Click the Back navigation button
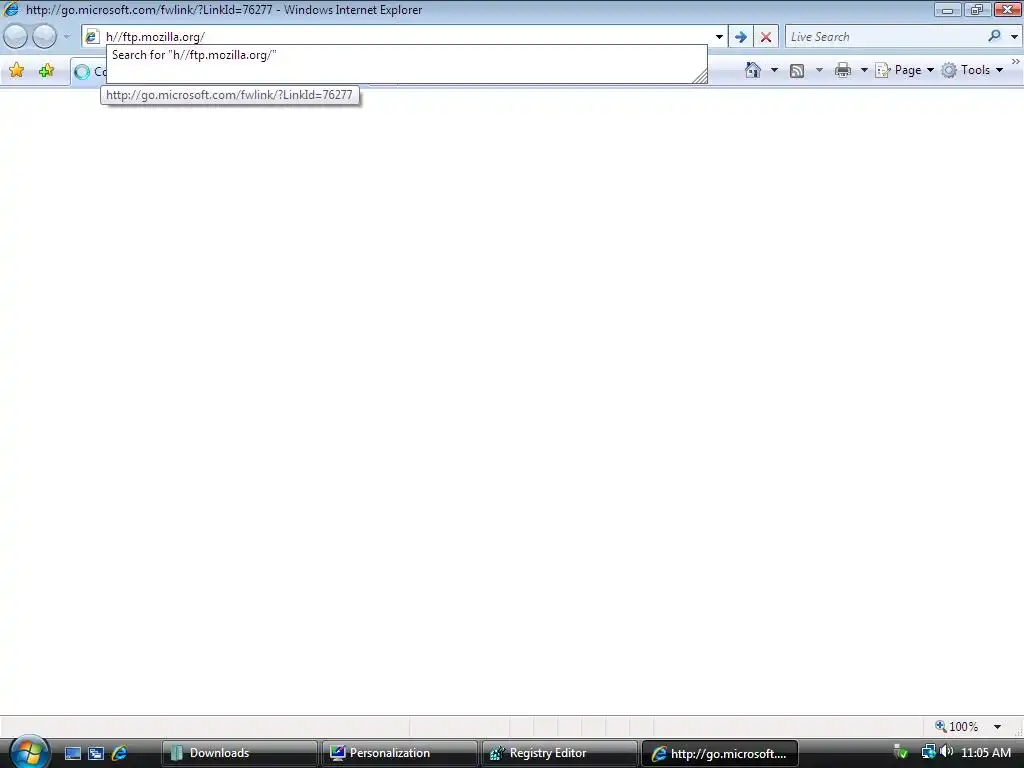The width and height of the screenshot is (1024, 768). 15,37
